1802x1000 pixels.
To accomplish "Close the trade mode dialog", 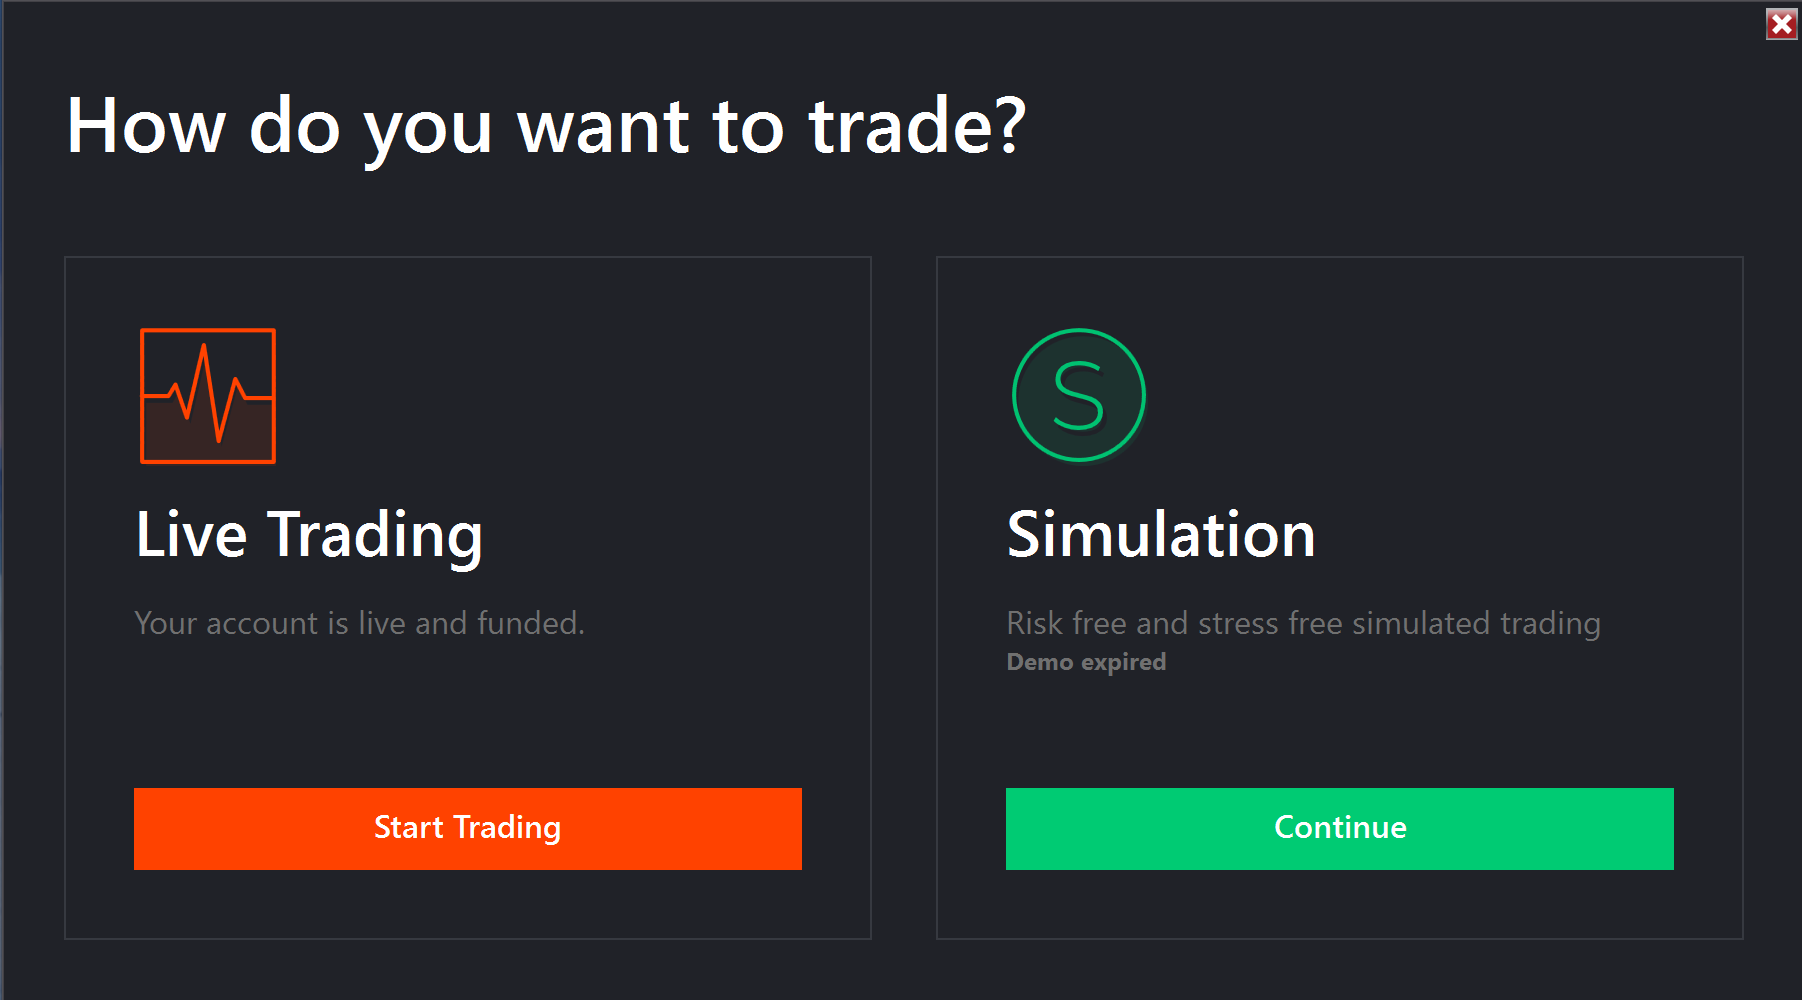I will pyautogui.click(x=1781, y=24).
